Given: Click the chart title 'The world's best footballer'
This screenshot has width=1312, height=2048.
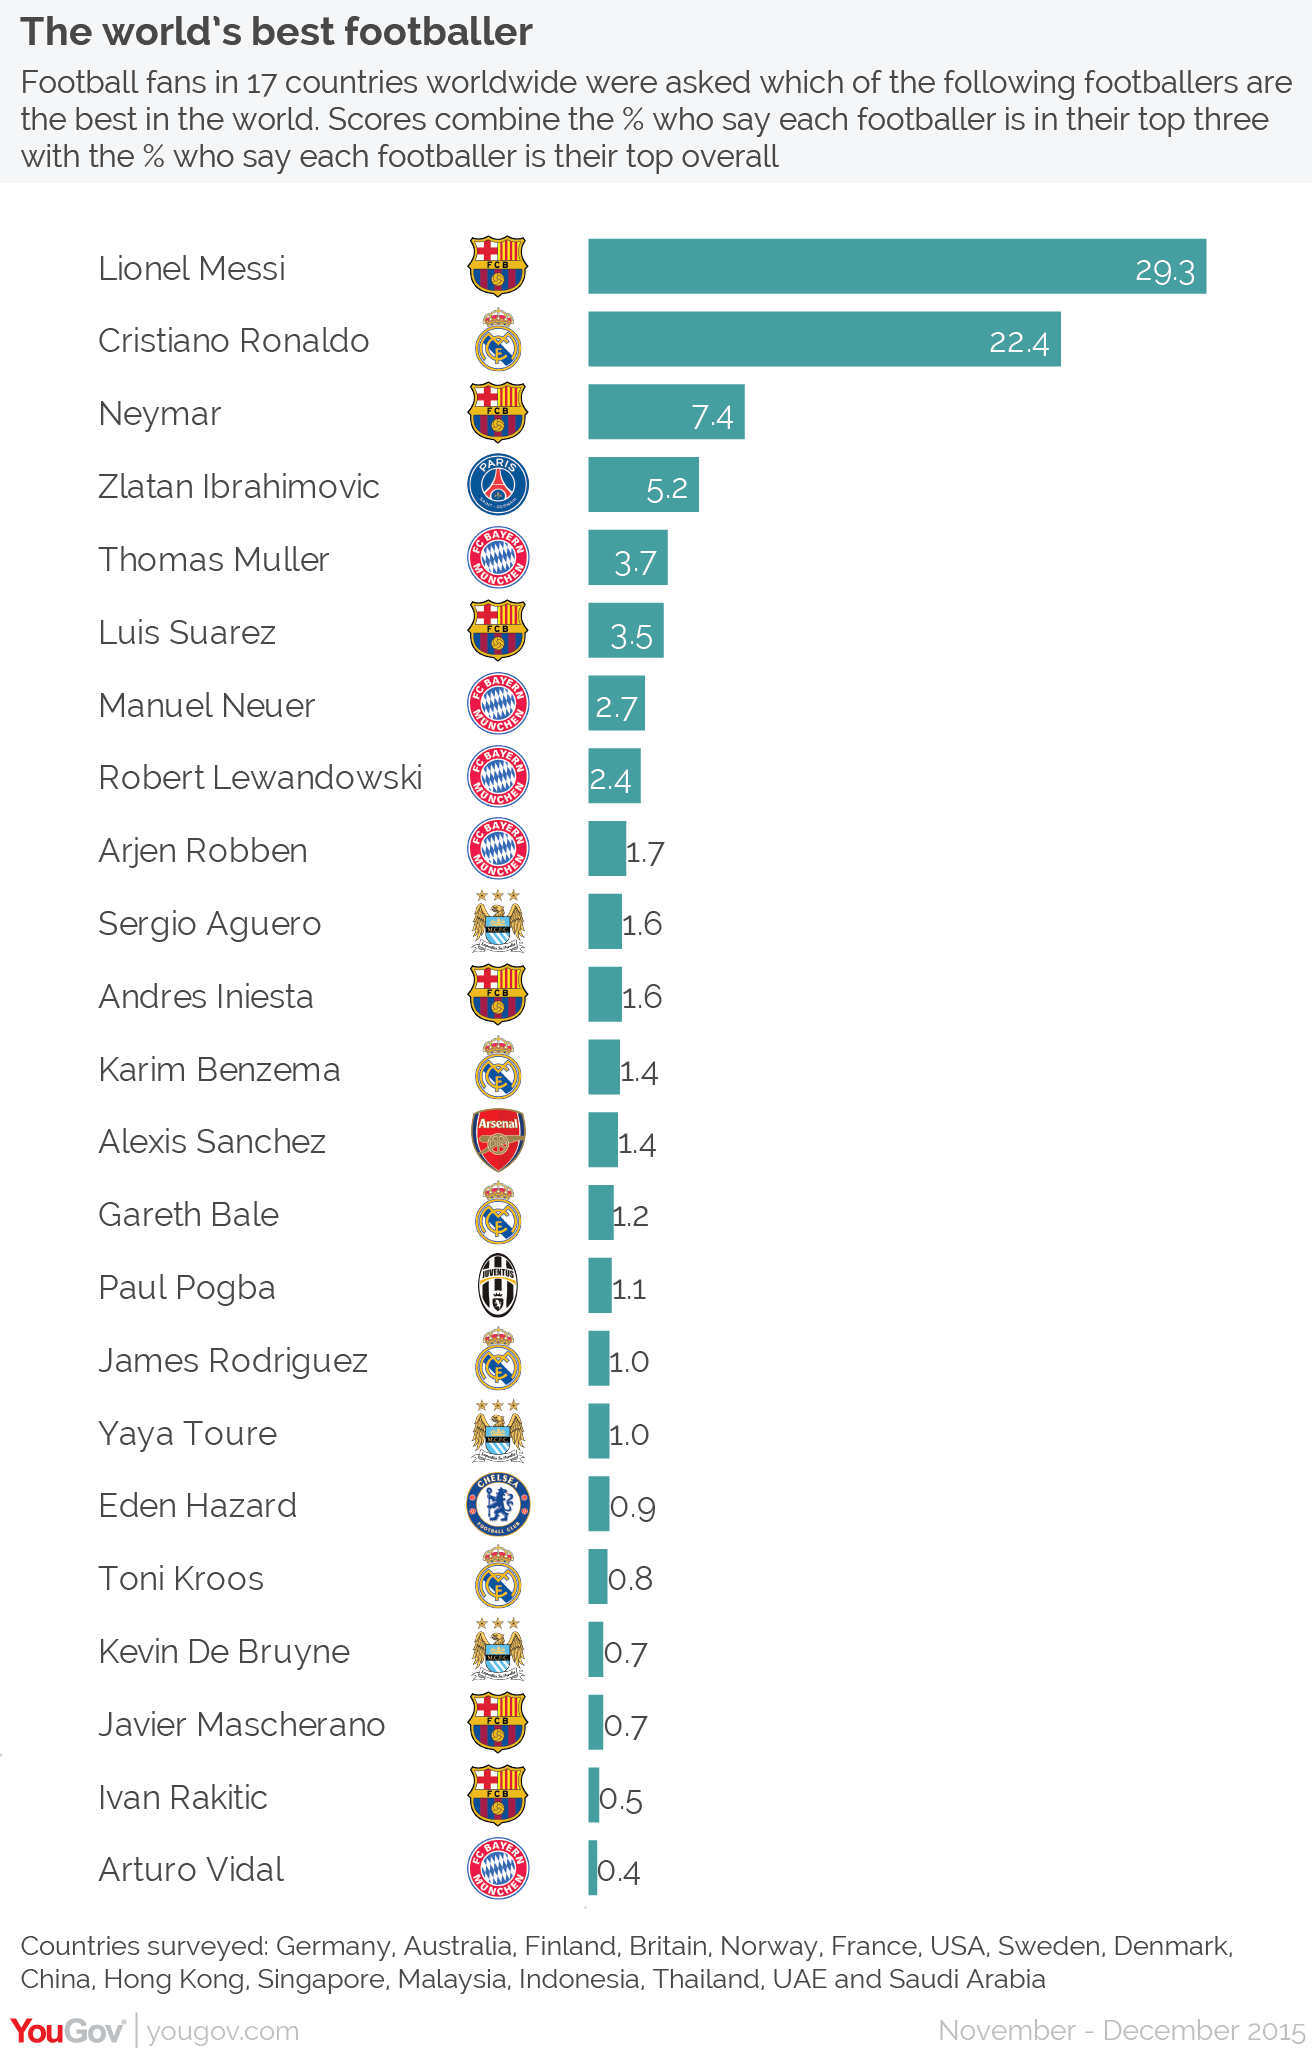Looking at the screenshot, I should (x=277, y=32).
